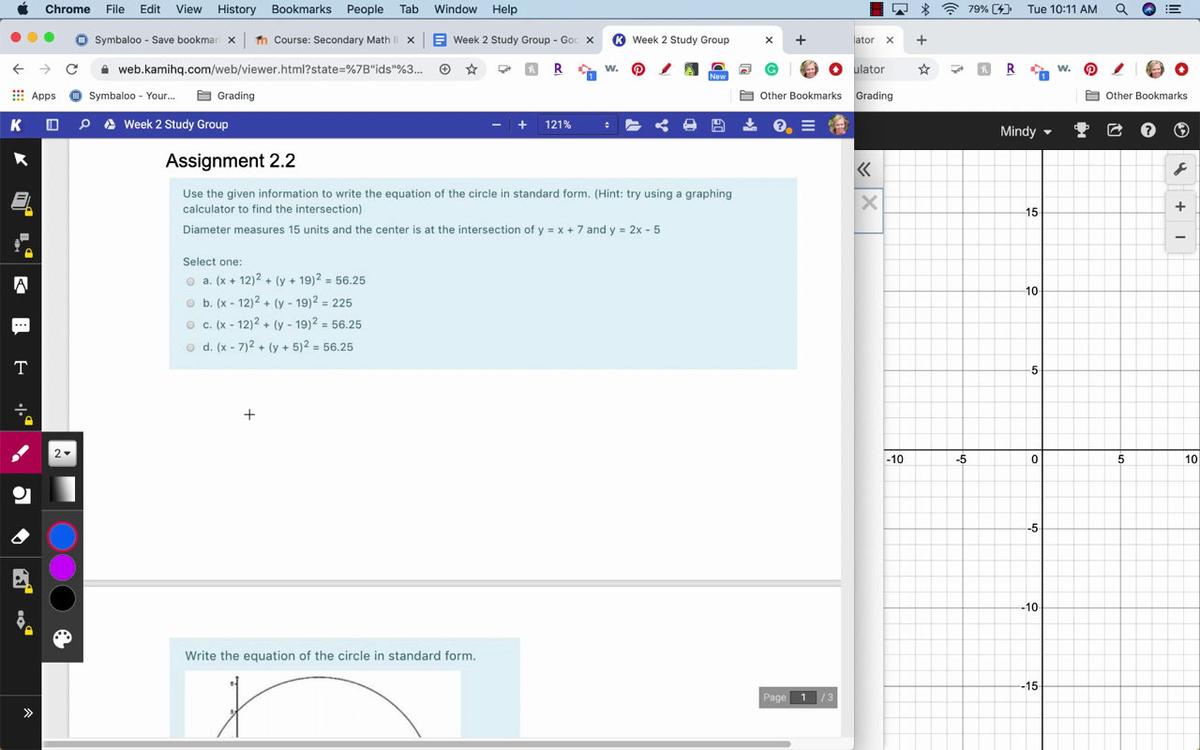Select the Kami Text Box tool
The image size is (1200, 750).
[x=20, y=368]
